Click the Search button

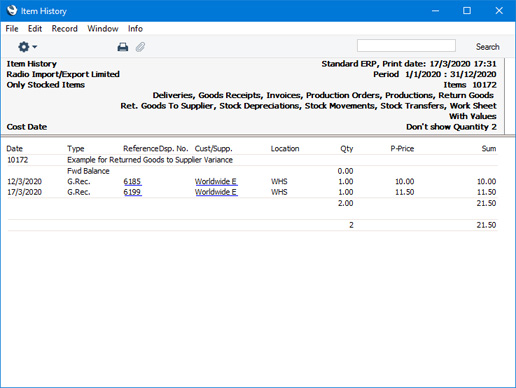pyautogui.click(x=487, y=47)
